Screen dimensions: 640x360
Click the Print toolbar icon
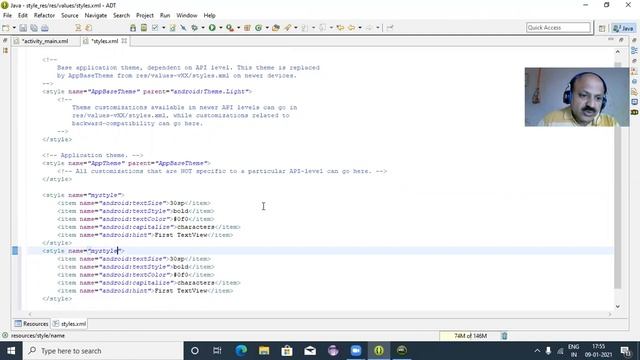(44, 28)
